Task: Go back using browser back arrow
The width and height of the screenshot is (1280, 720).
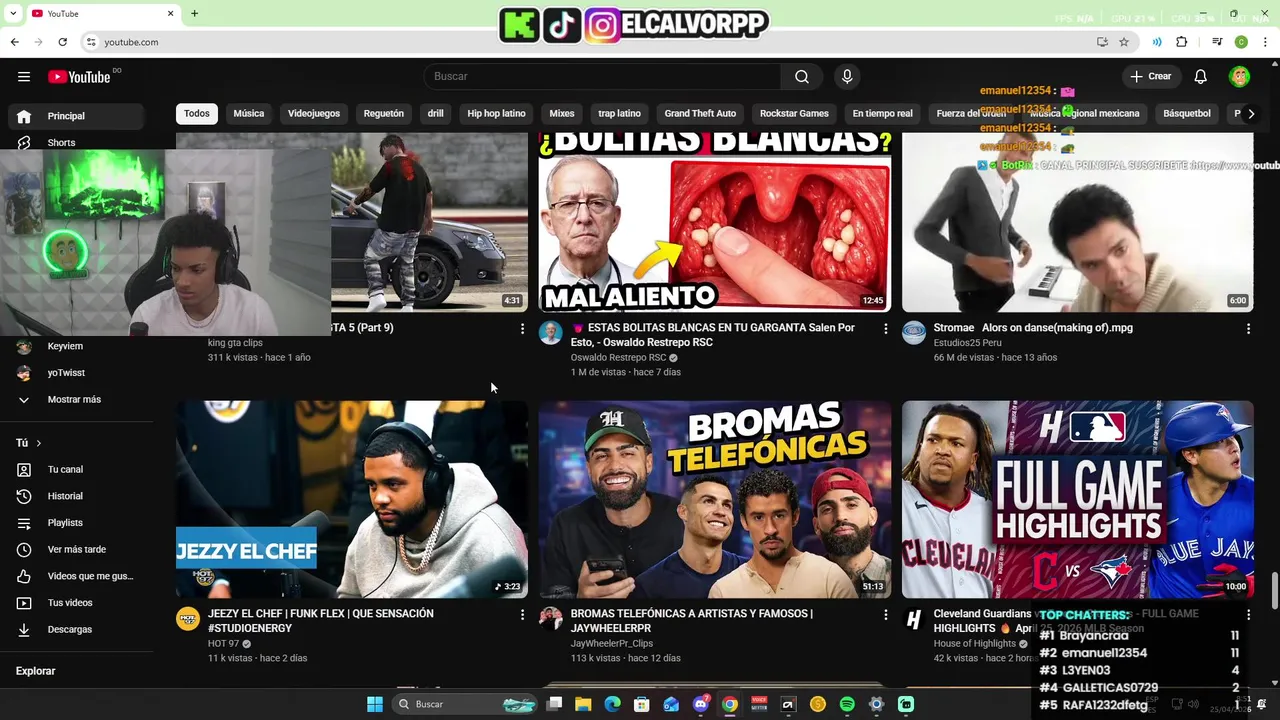Action: click(14, 42)
